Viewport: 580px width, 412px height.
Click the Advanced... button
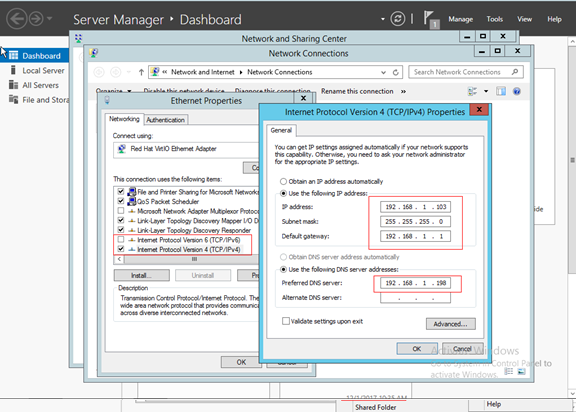[x=451, y=324]
